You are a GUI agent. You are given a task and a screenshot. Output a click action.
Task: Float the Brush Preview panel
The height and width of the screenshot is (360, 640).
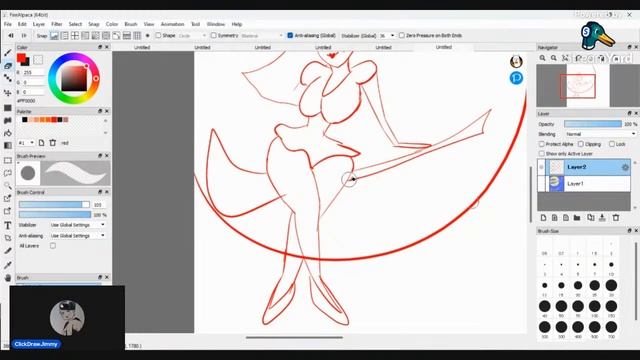tap(100, 156)
